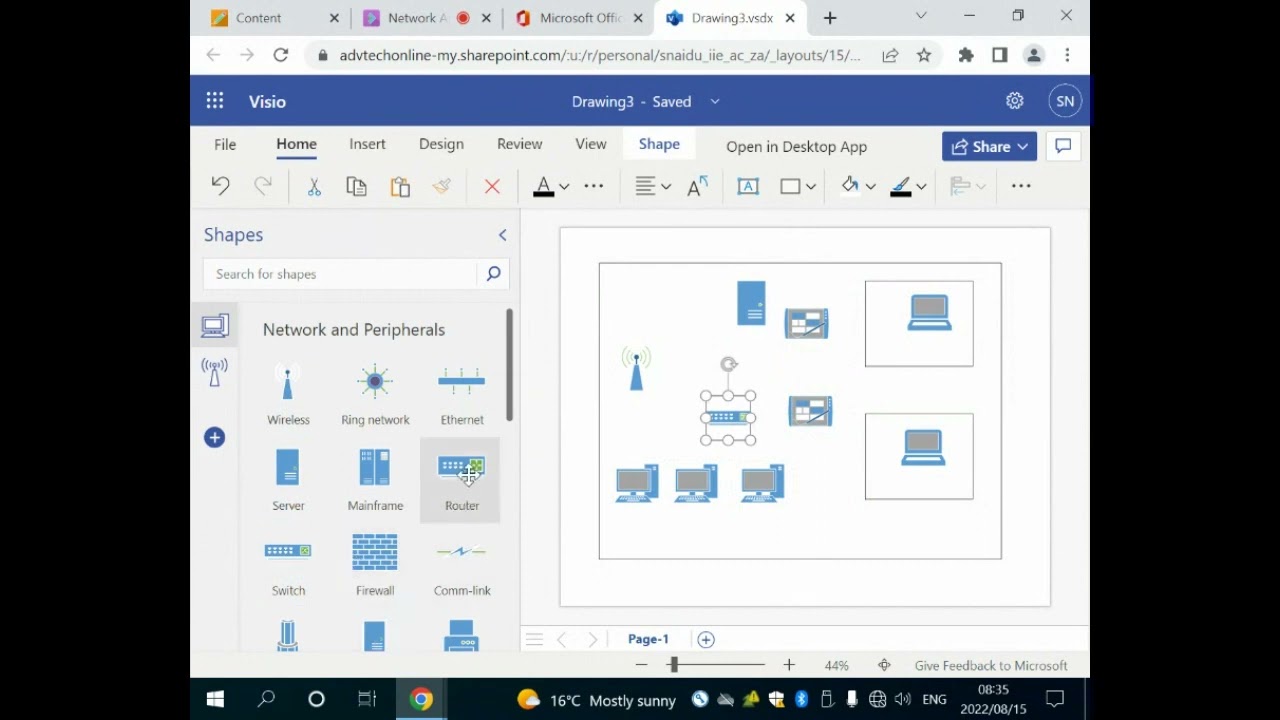The width and height of the screenshot is (1280, 720).
Task: Open the Settings gear in Visio header
Action: pos(1014,101)
